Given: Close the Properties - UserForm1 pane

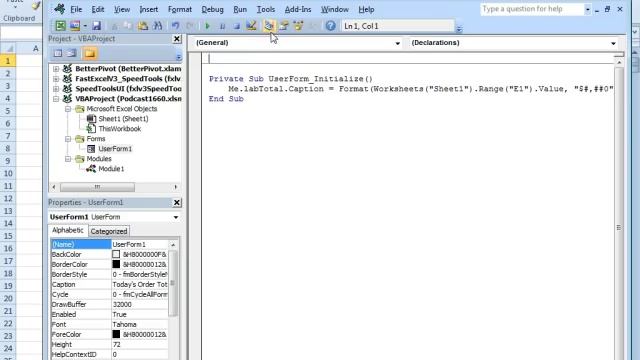Looking at the screenshot, I should [176, 202].
